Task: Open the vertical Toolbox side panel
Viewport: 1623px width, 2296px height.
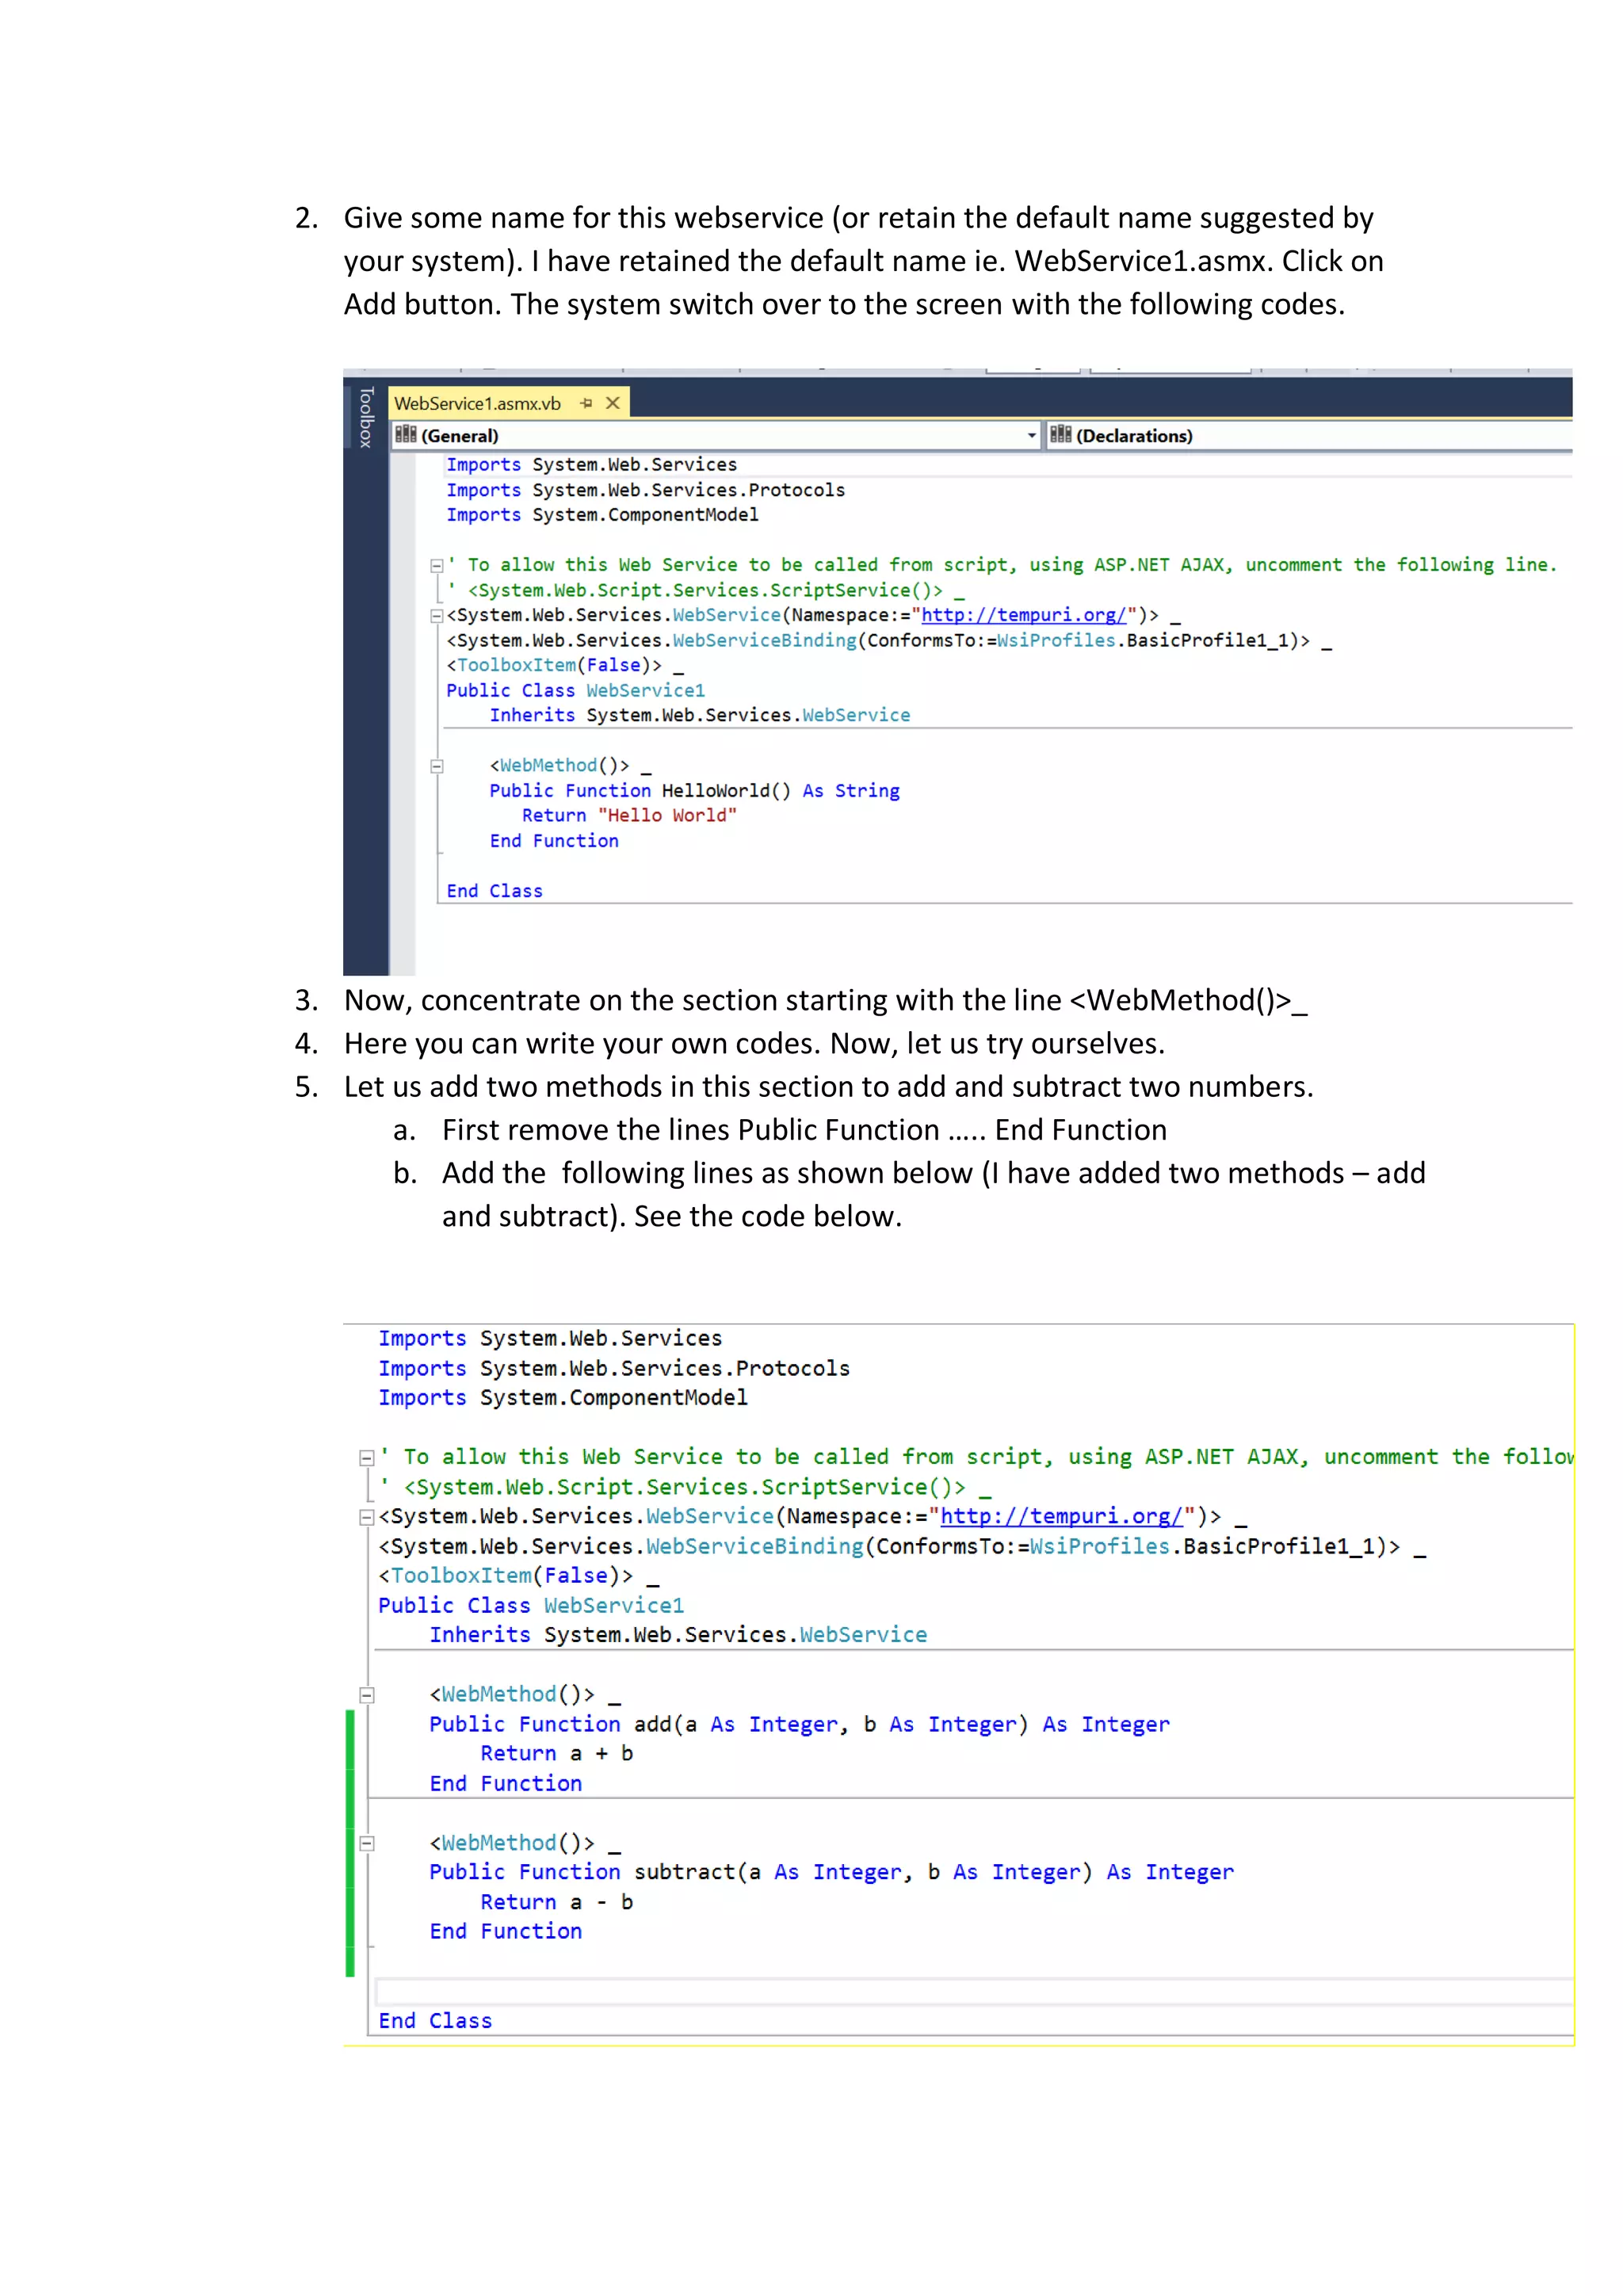Action: point(366,417)
